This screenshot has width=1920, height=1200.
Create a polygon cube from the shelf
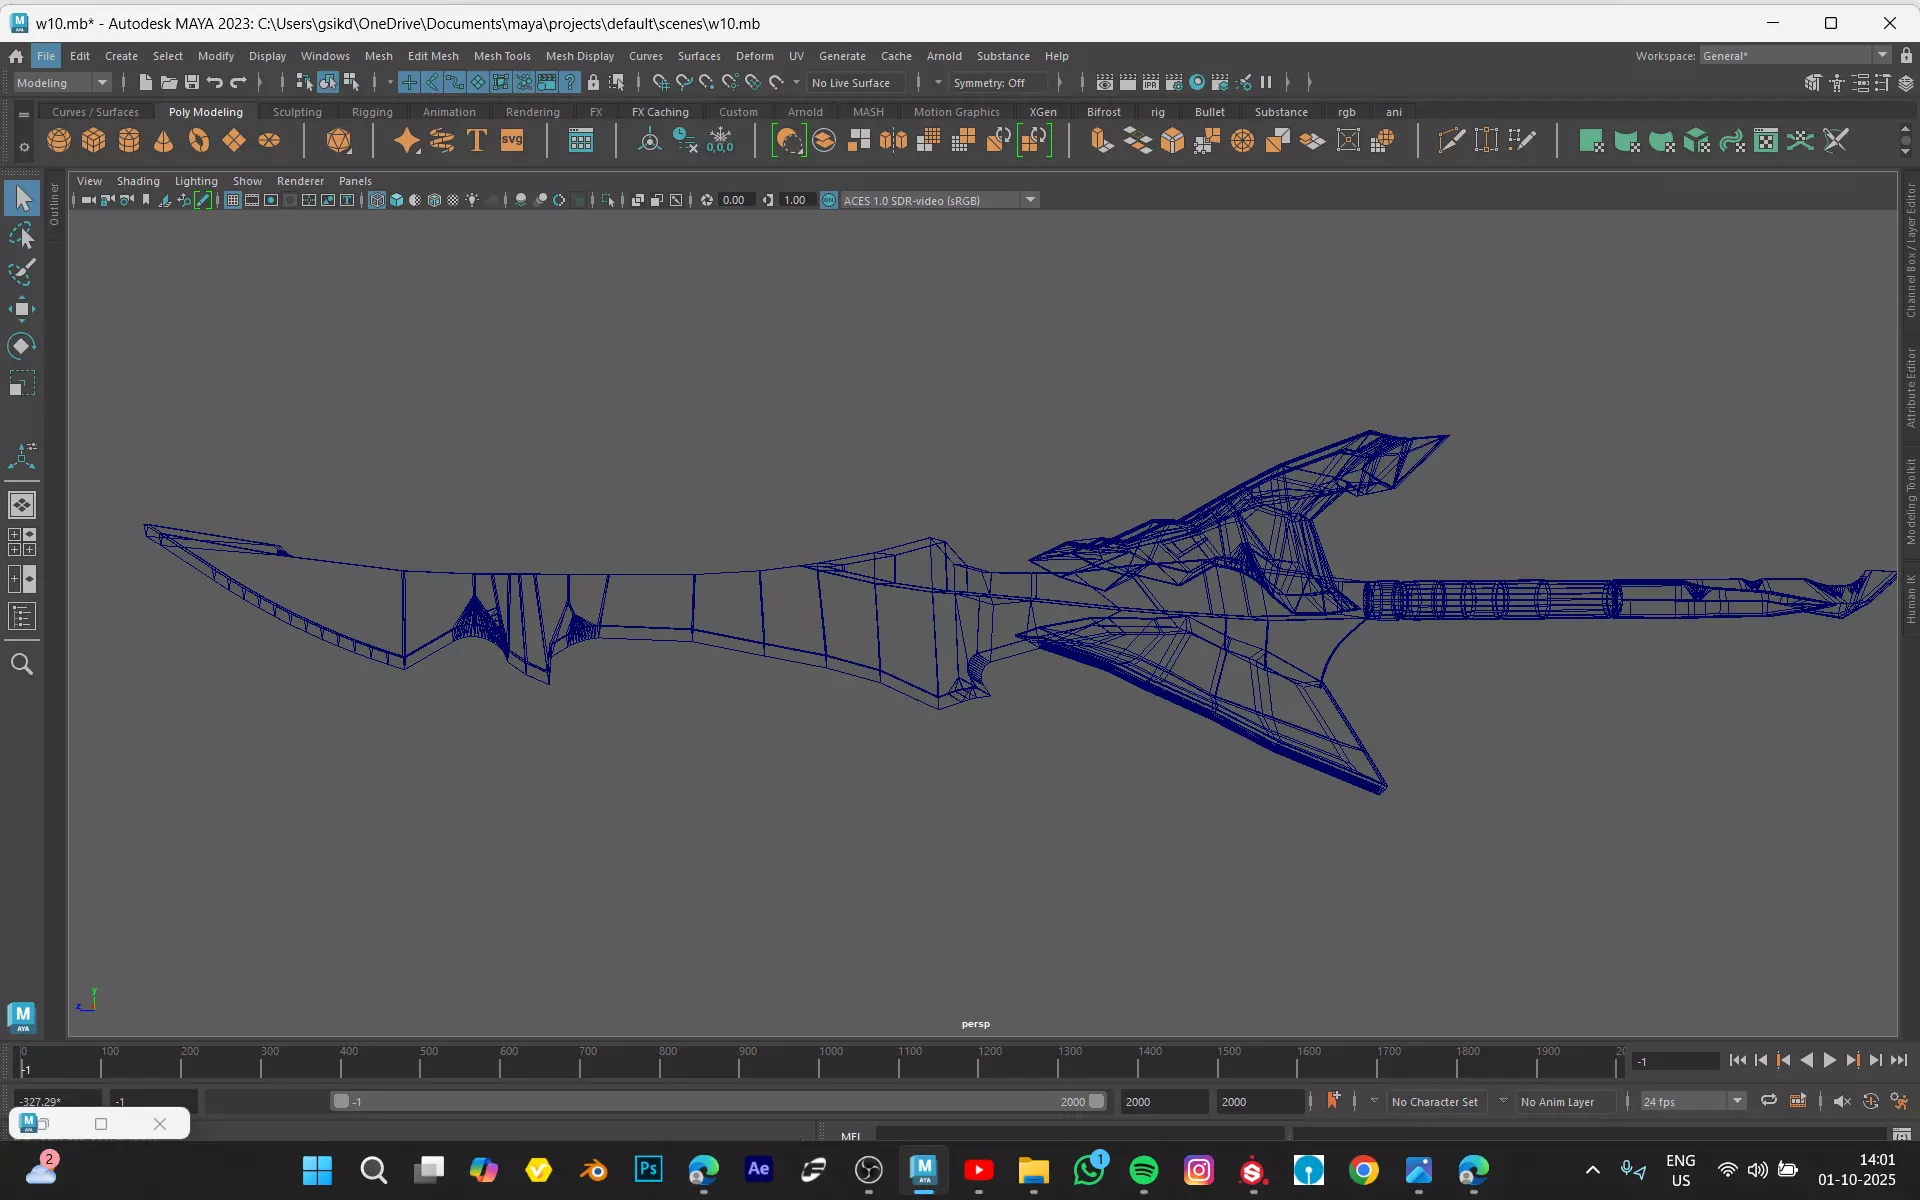[94, 141]
